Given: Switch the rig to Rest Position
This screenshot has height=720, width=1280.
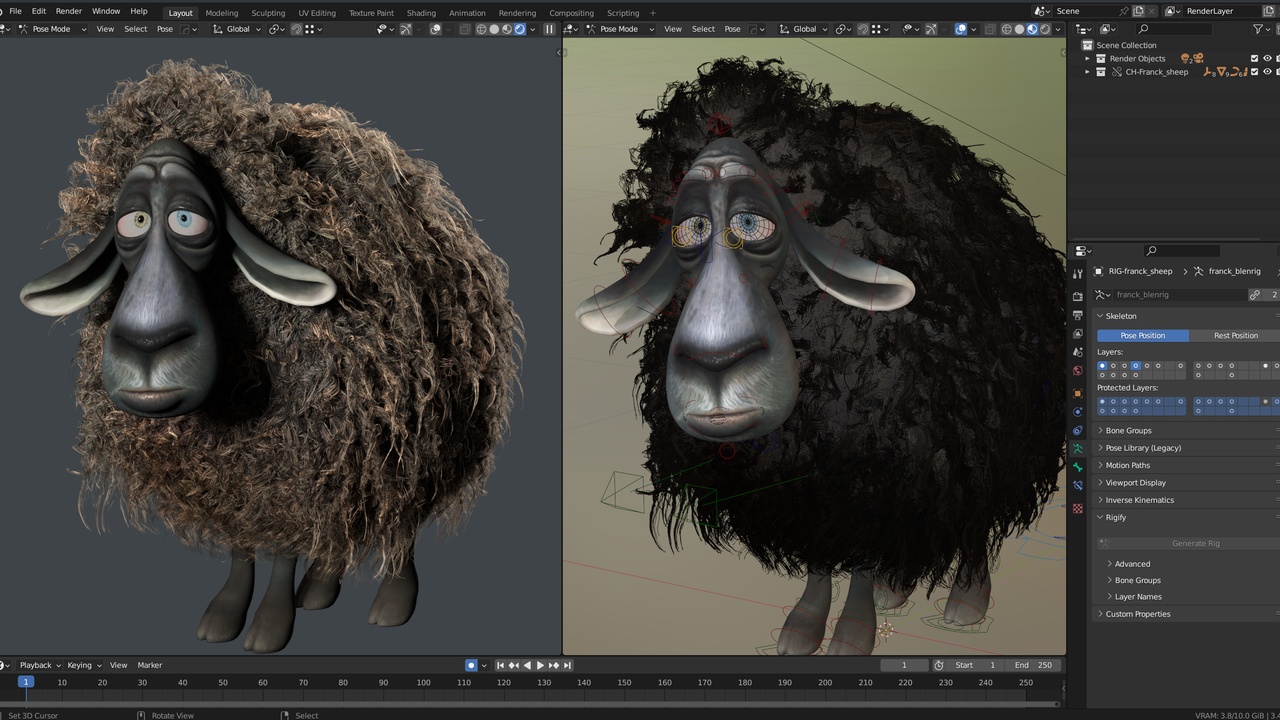Looking at the screenshot, I should tap(1236, 335).
